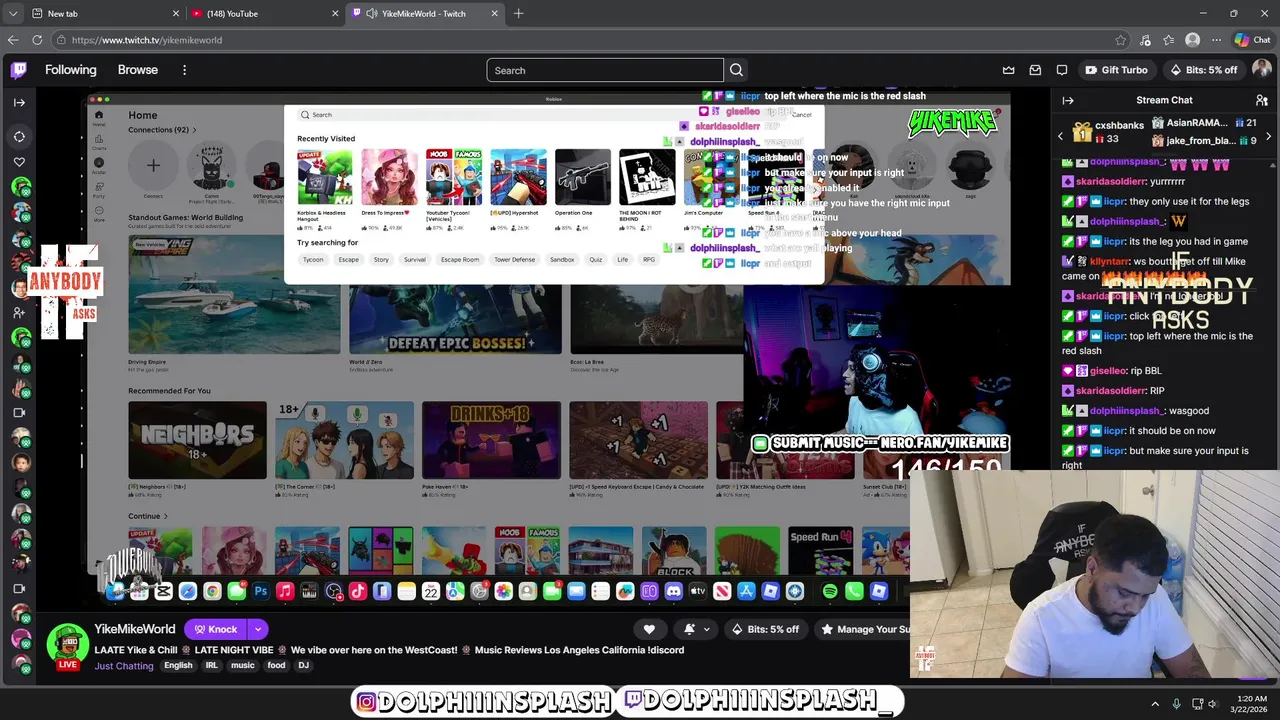The image size is (1280, 720).
Task: Click the Windows network tray icon
Action: tap(1198, 704)
